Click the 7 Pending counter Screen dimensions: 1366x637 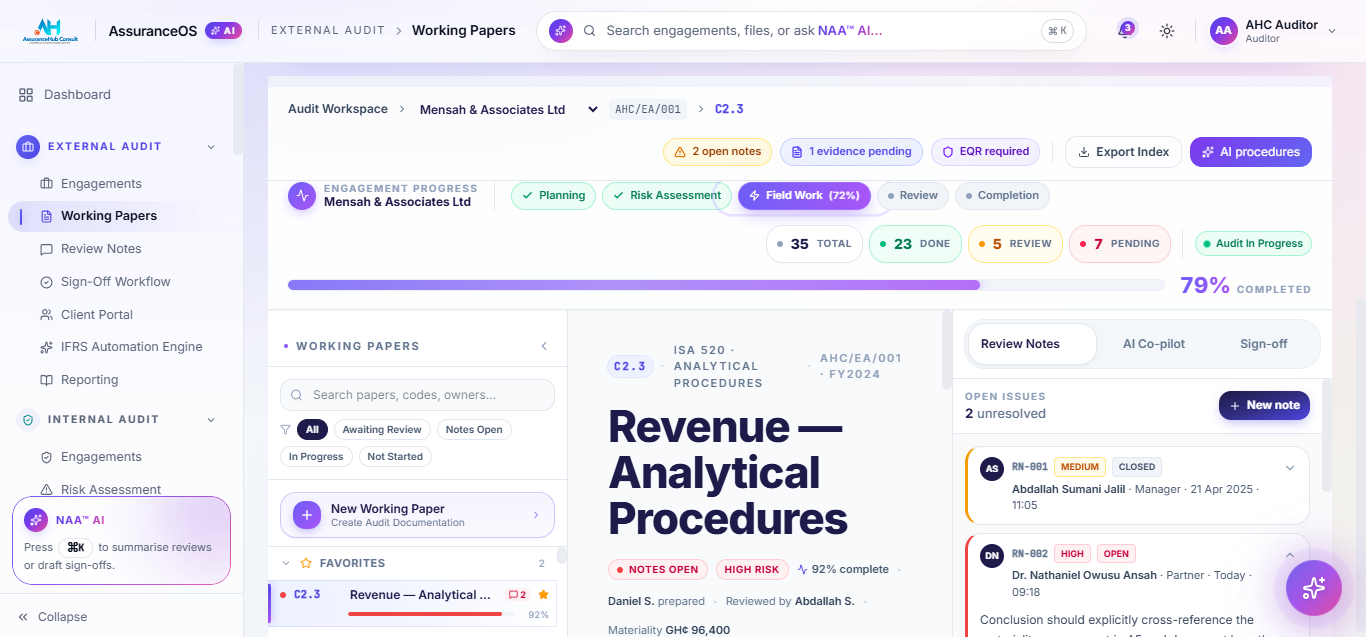pos(1119,244)
